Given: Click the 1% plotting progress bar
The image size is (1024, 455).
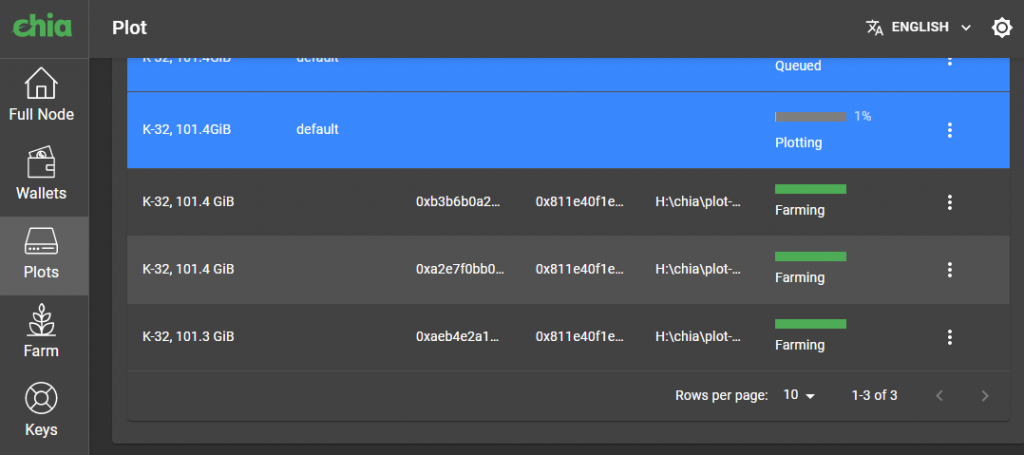Looking at the screenshot, I should point(811,117).
